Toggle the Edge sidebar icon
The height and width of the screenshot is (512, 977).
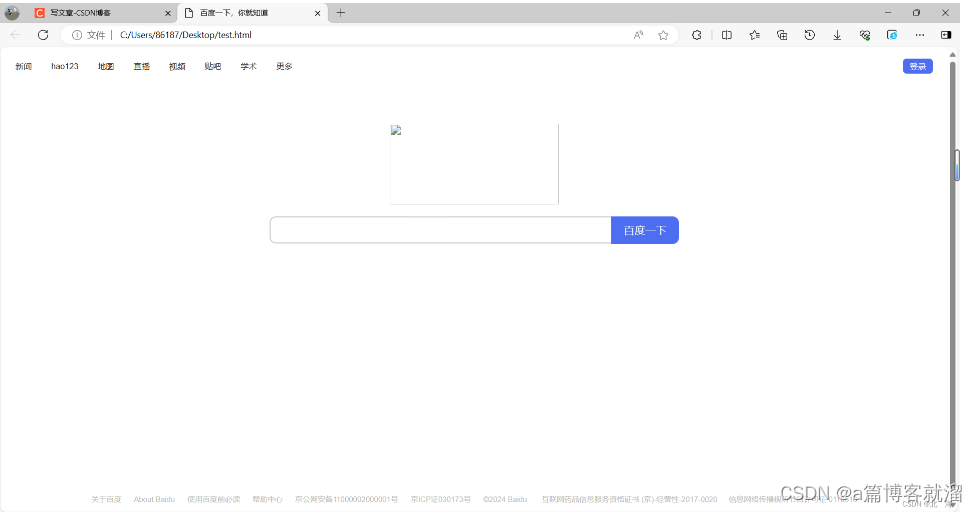point(946,35)
